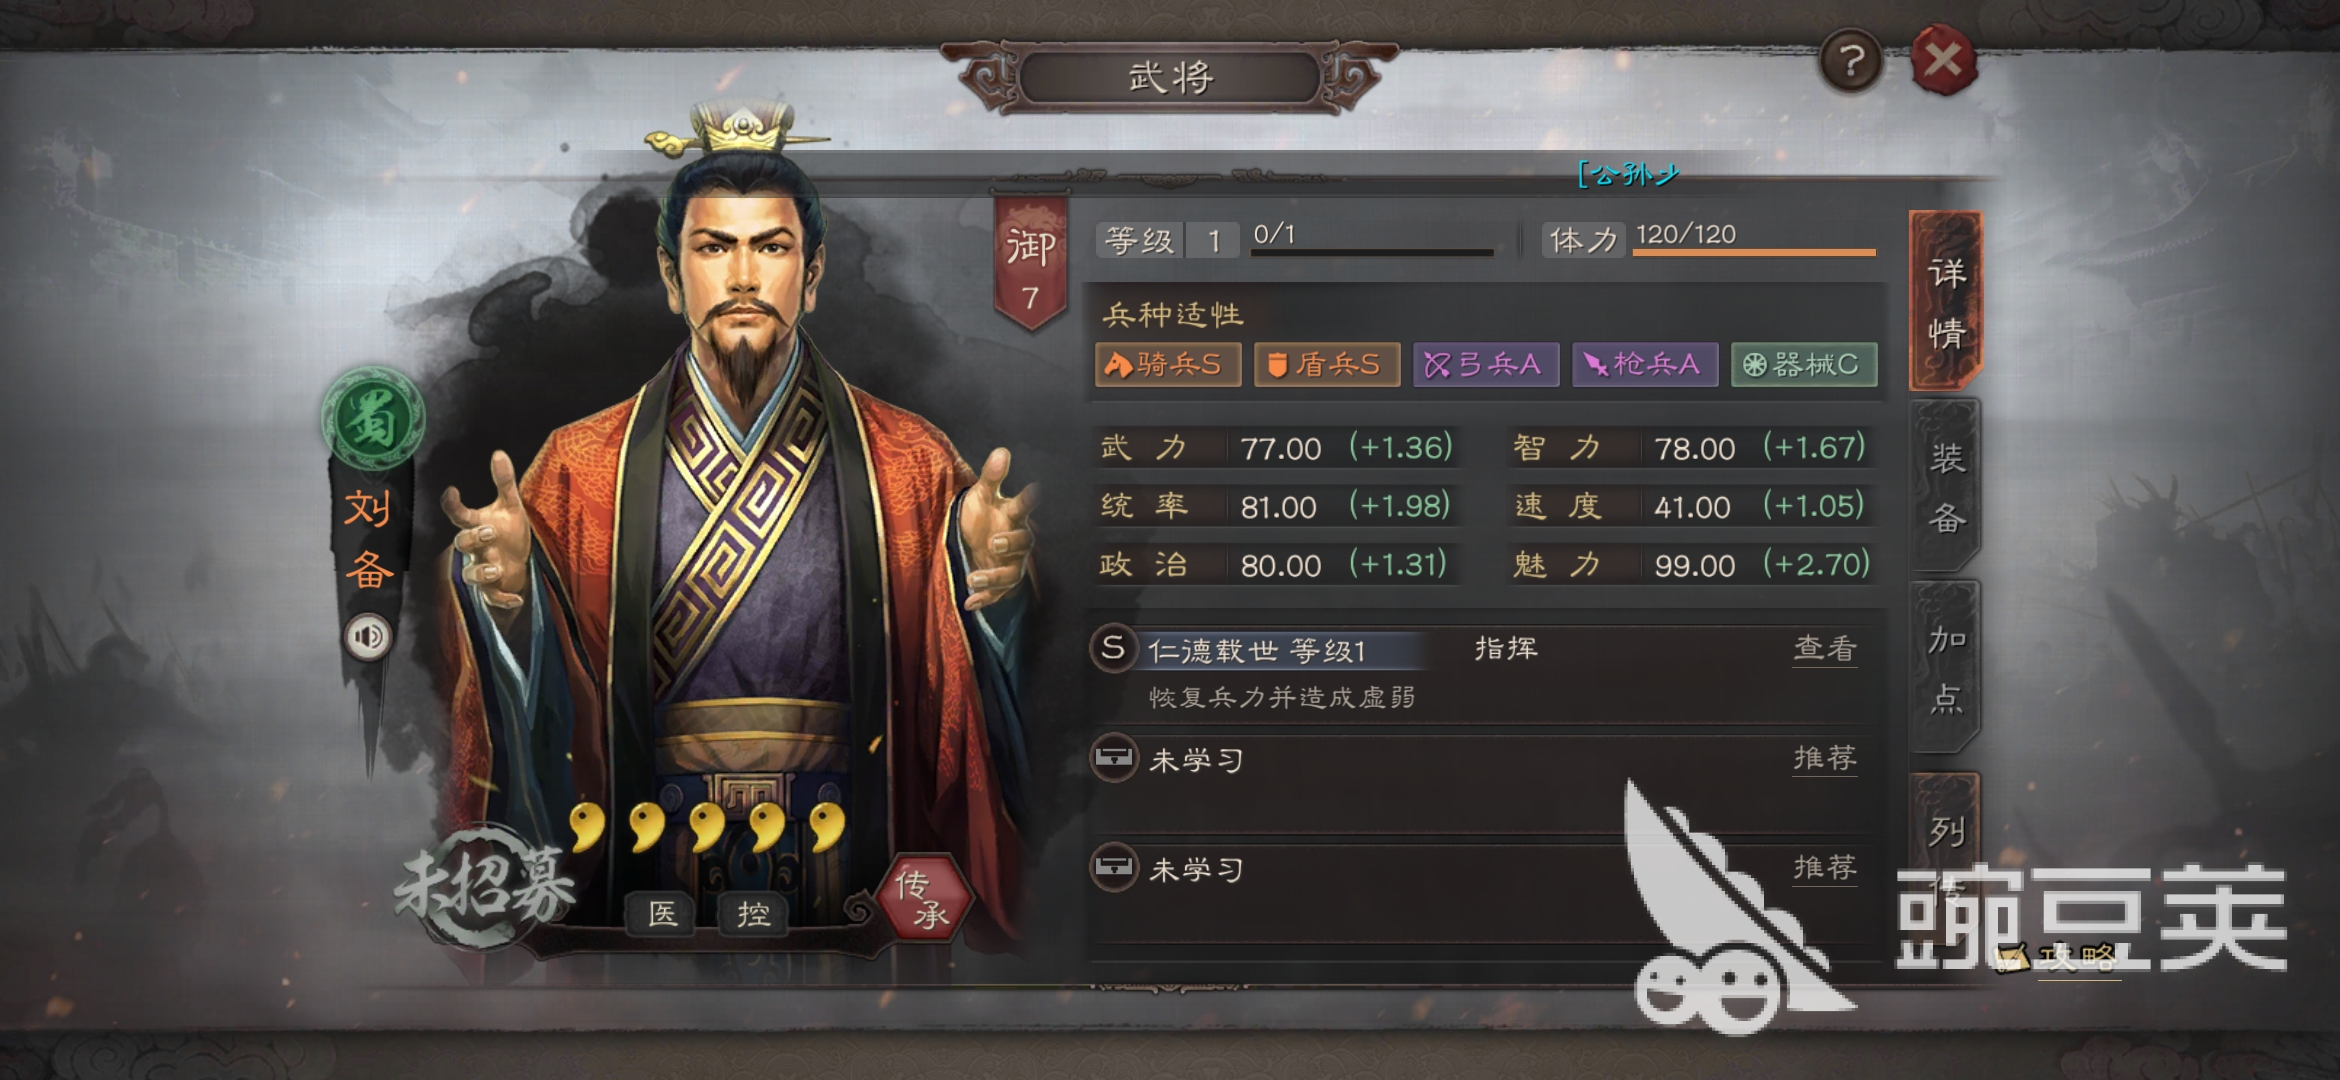Tap the 医 tag under the portrait
Viewport: 2340px width, 1080px height.
[662, 913]
